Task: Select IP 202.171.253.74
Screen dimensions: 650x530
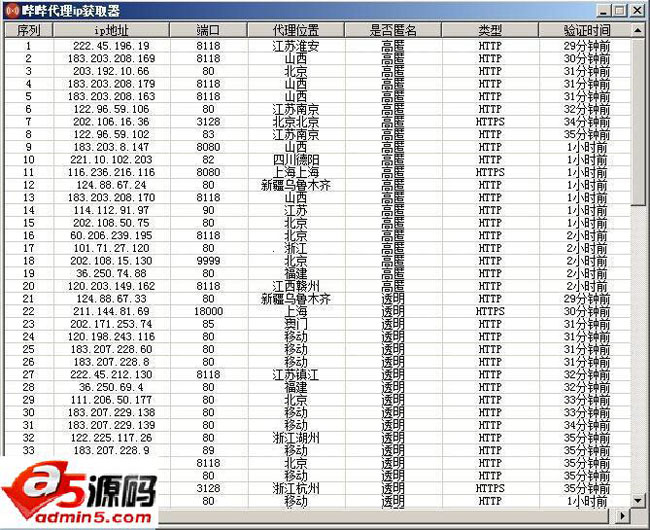Action: coord(111,324)
